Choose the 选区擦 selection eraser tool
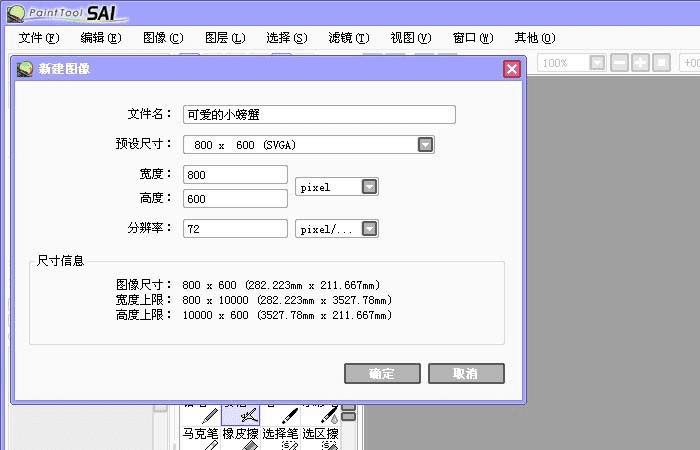 point(320,438)
